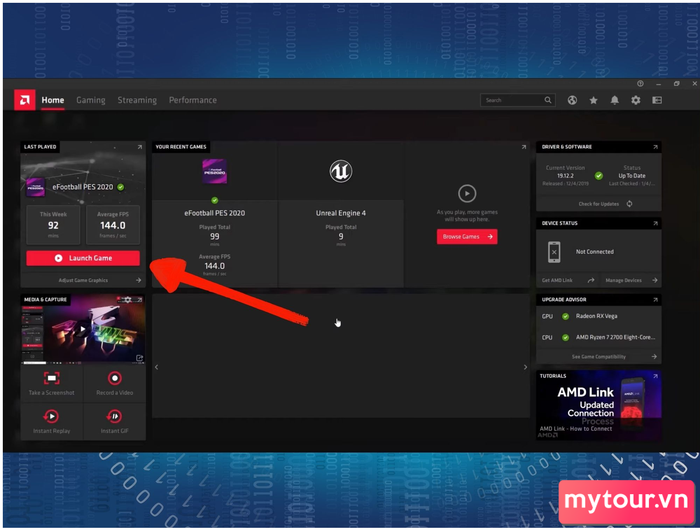
Task: Expand the Tutorials panel
Action: tap(655, 376)
